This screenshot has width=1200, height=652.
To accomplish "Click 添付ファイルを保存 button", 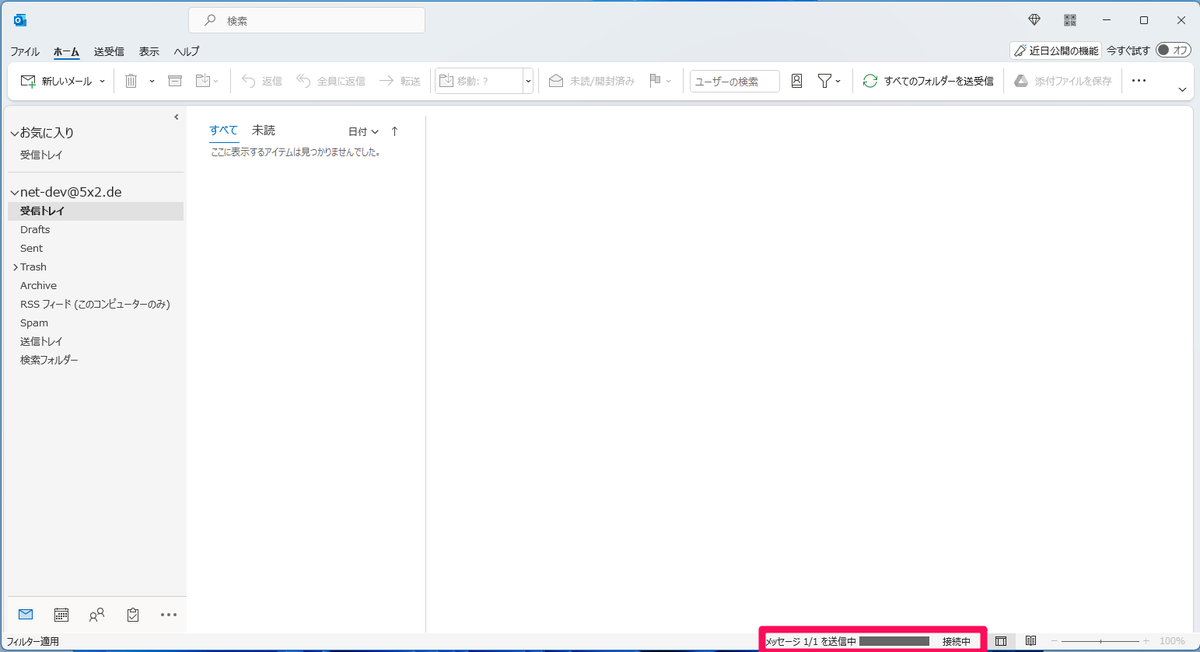I will [1063, 81].
